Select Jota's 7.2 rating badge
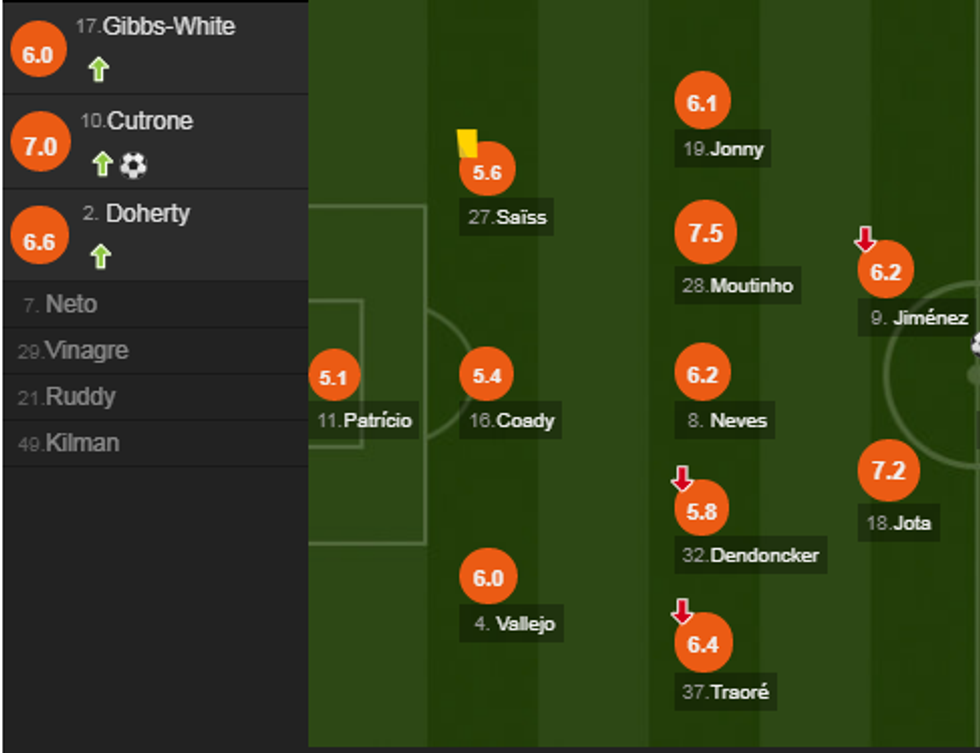This screenshot has height=753, width=980. click(888, 470)
